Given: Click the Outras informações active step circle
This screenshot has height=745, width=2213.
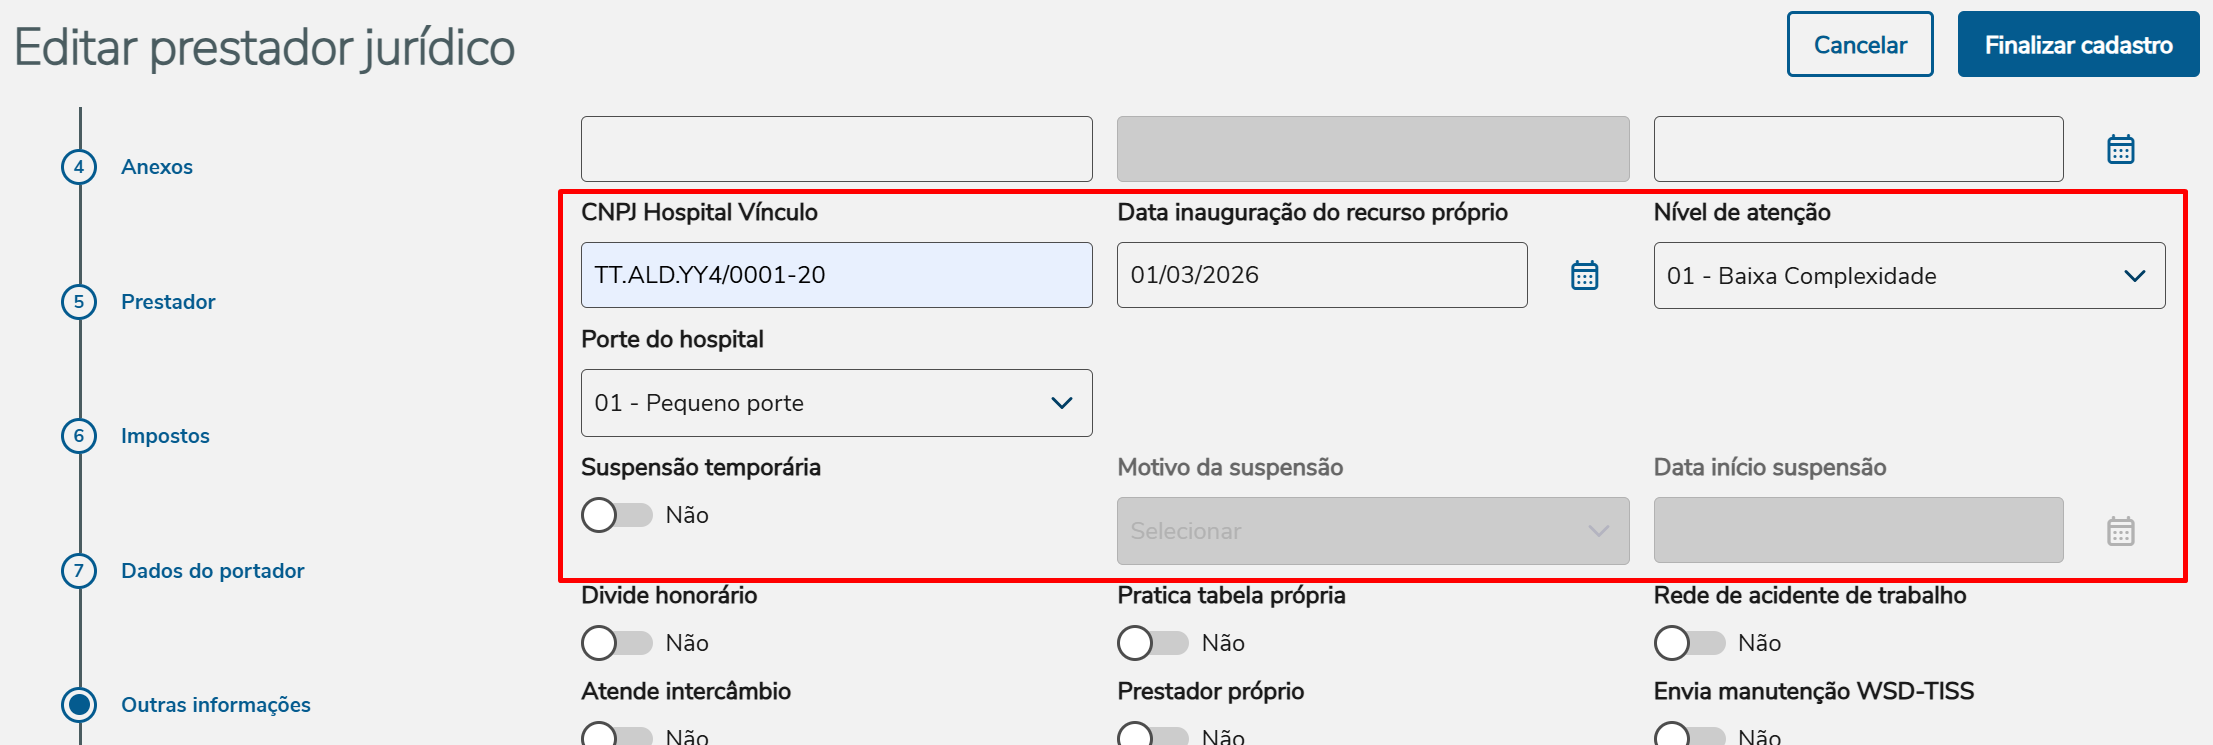Looking at the screenshot, I should tap(79, 705).
